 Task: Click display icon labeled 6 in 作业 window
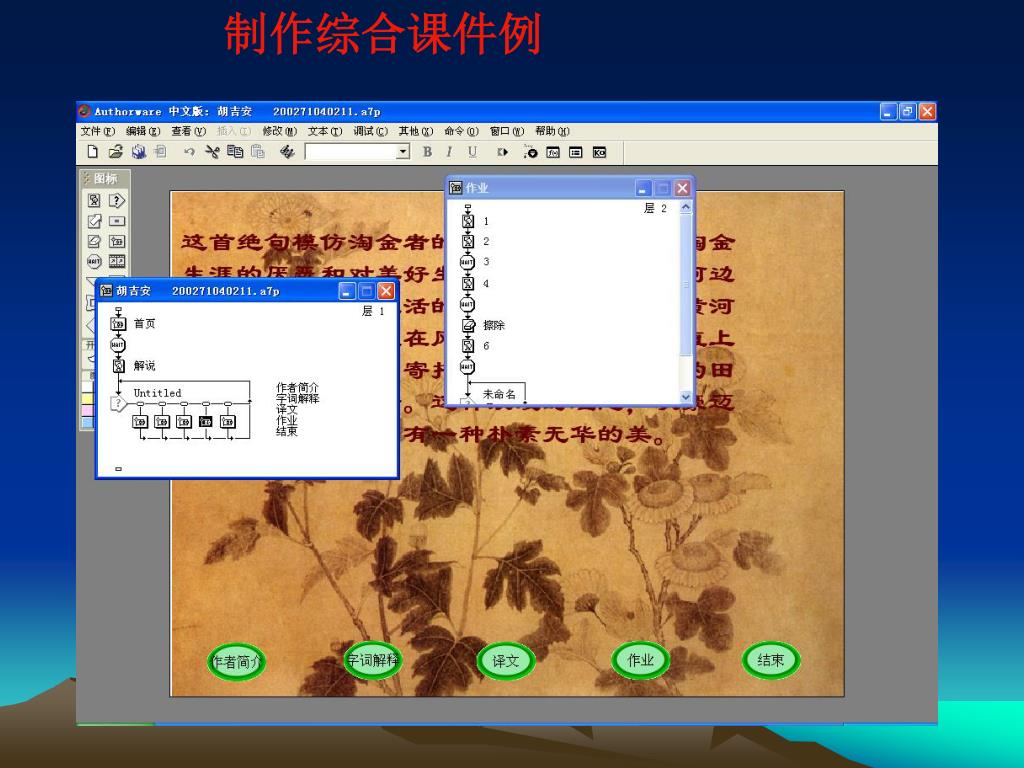(468, 346)
